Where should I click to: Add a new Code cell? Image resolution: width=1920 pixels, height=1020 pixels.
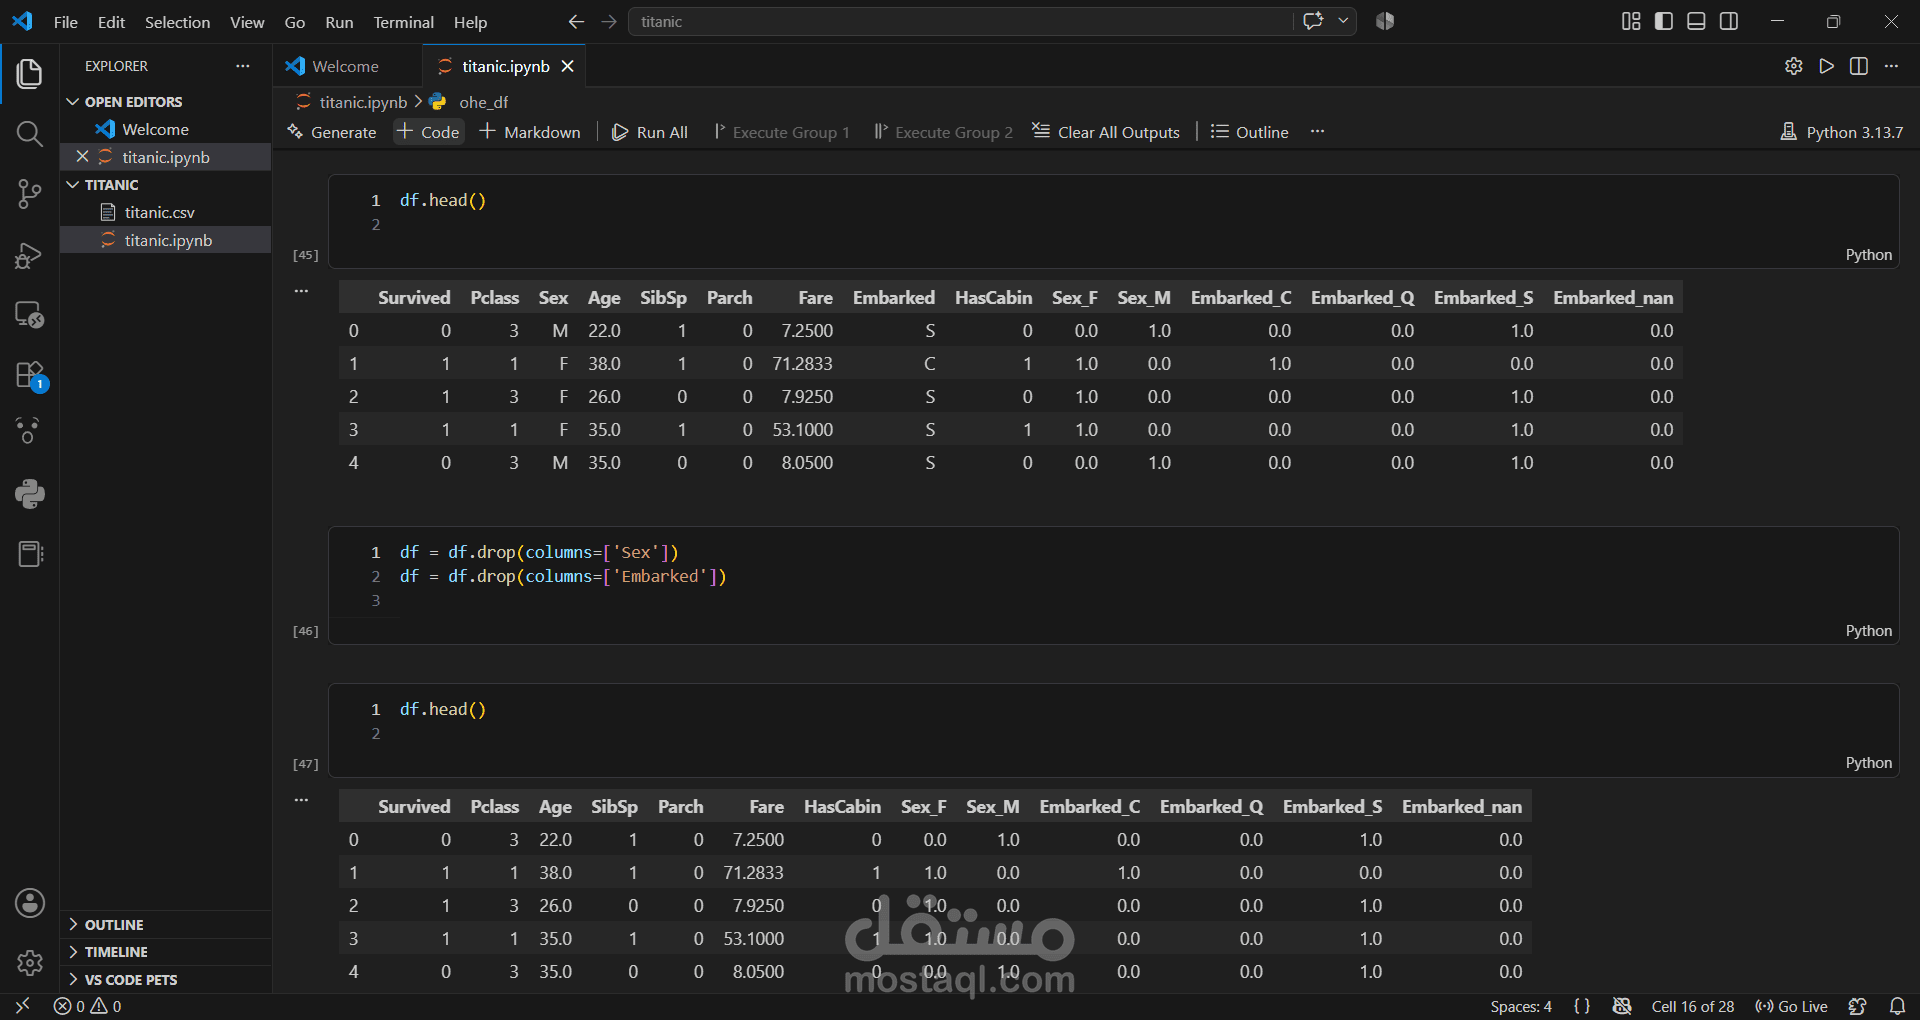click(x=428, y=132)
